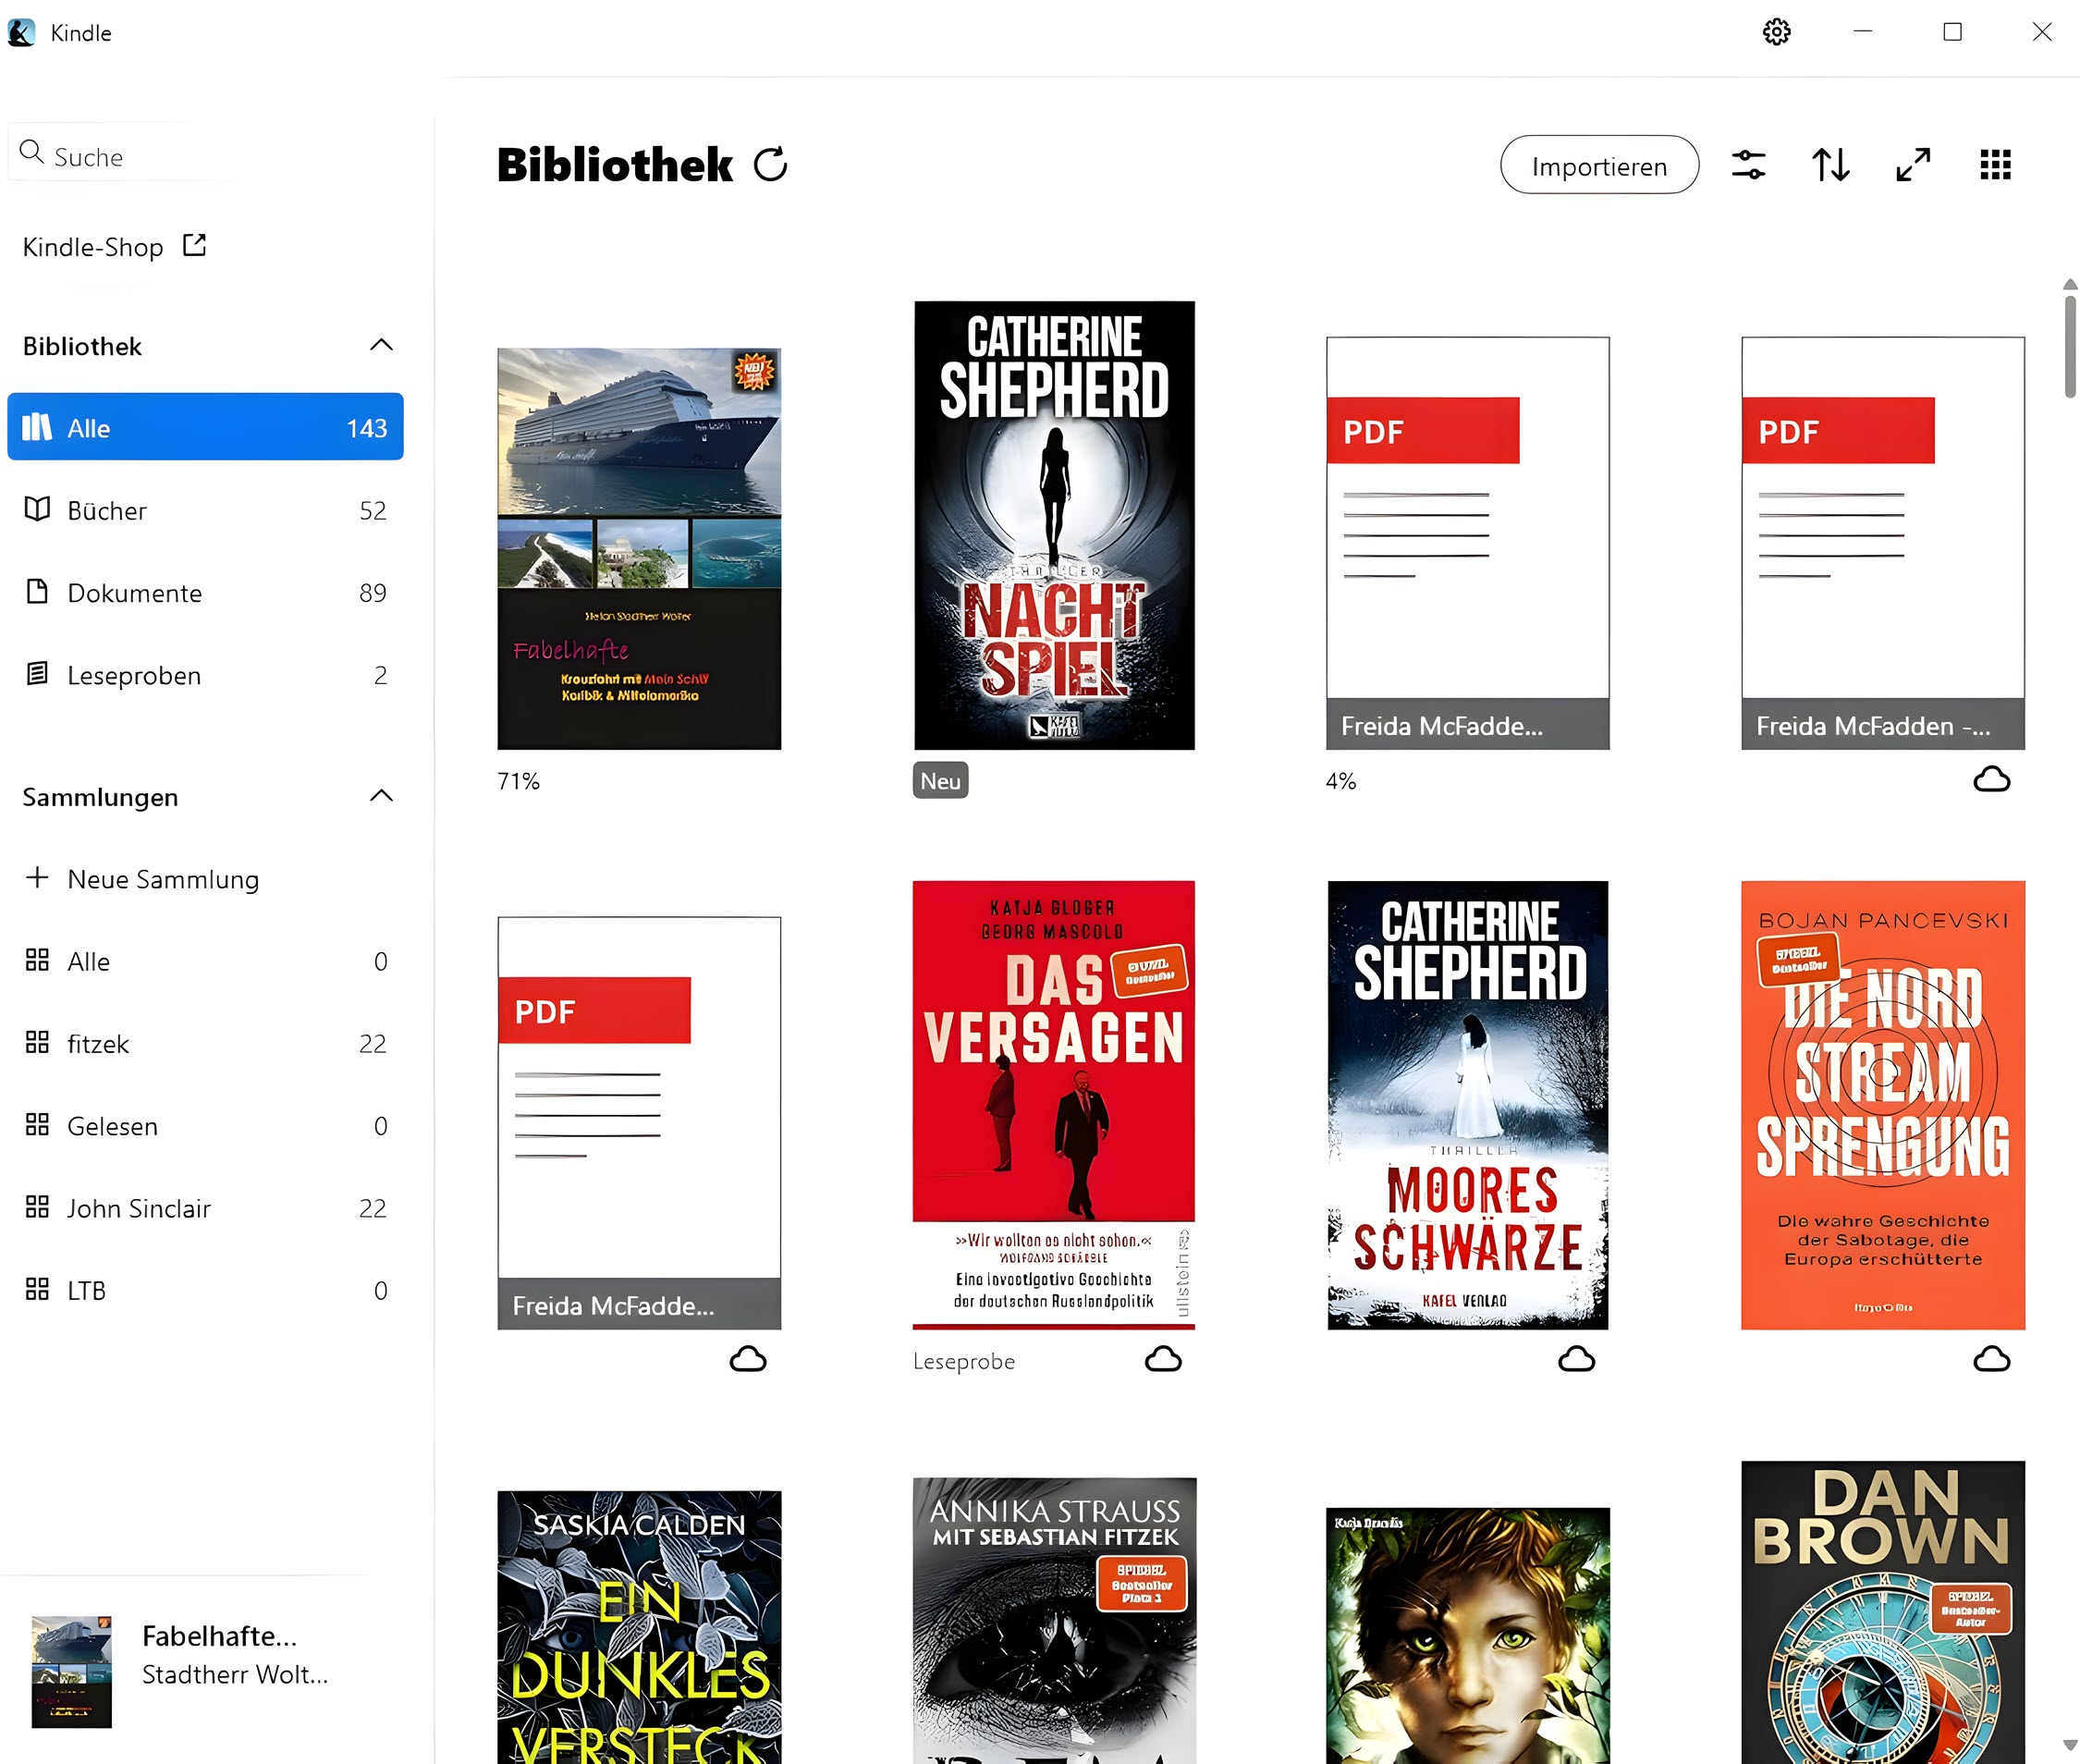Open Catherine Shepherd Nachtspiel cover

1054,525
